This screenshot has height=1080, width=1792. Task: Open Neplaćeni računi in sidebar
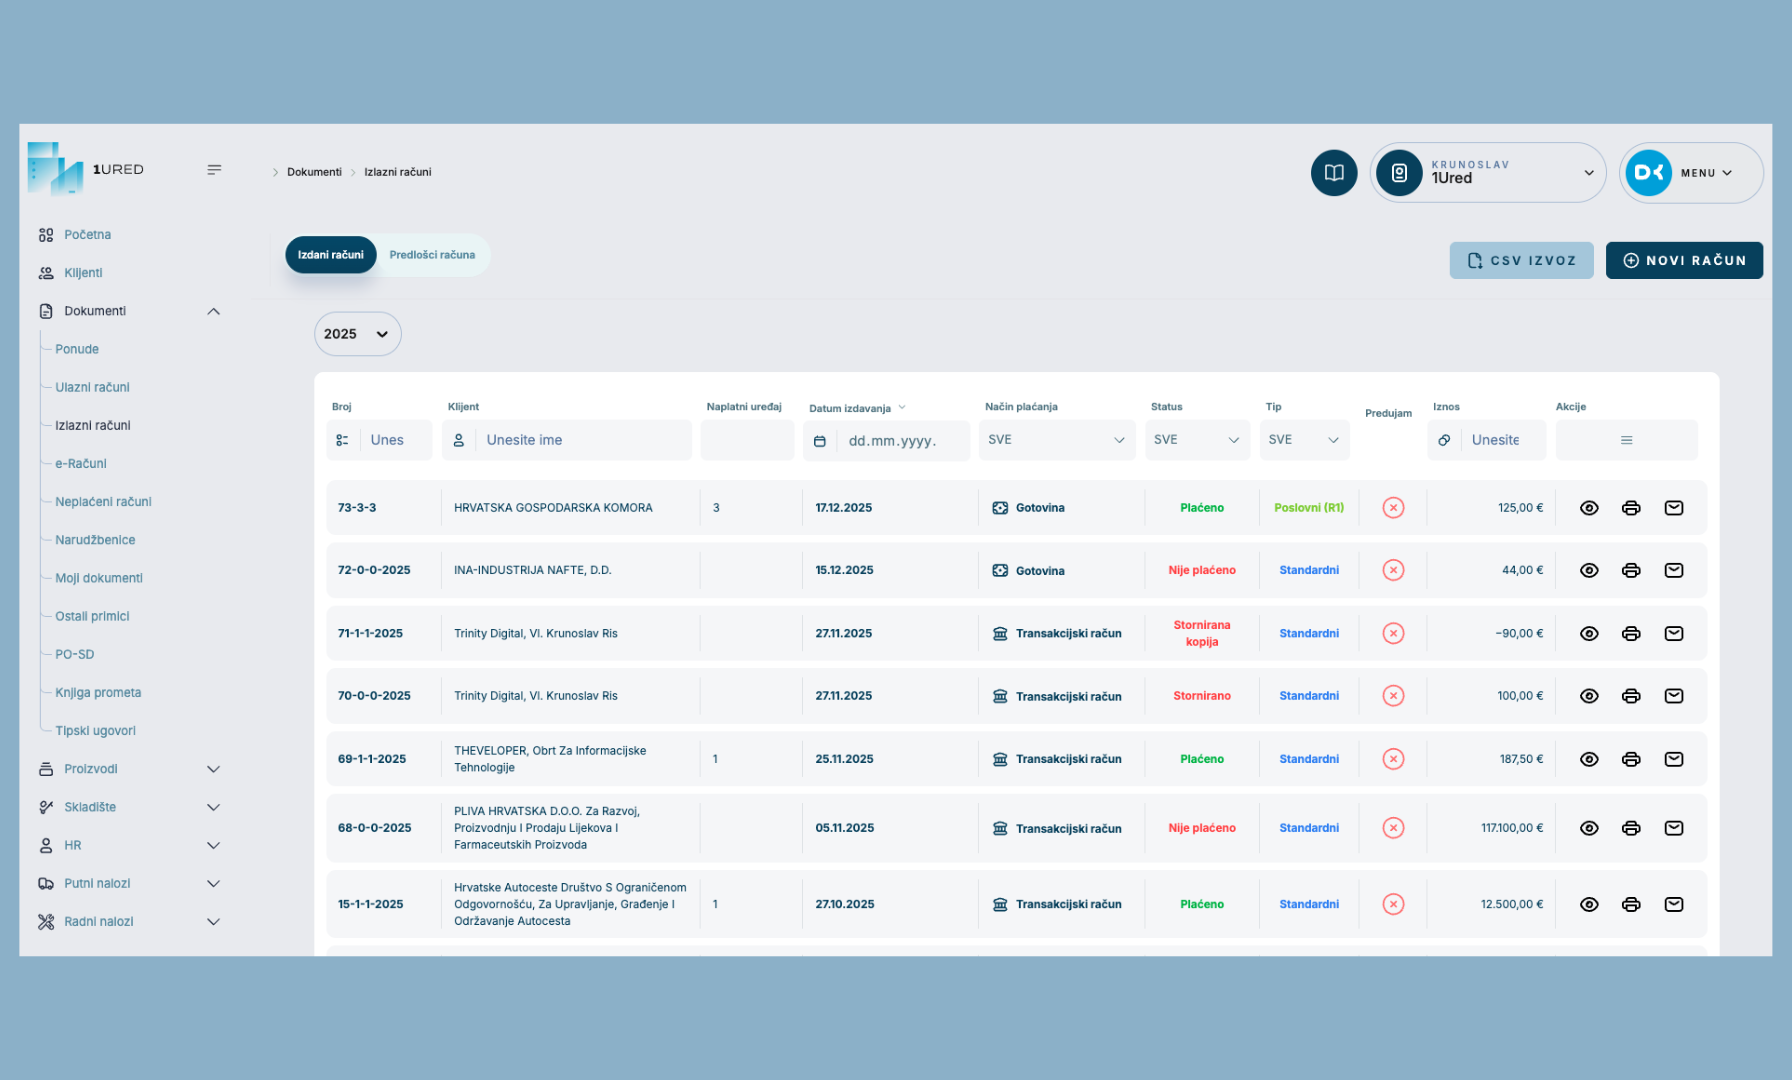pos(103,502)
